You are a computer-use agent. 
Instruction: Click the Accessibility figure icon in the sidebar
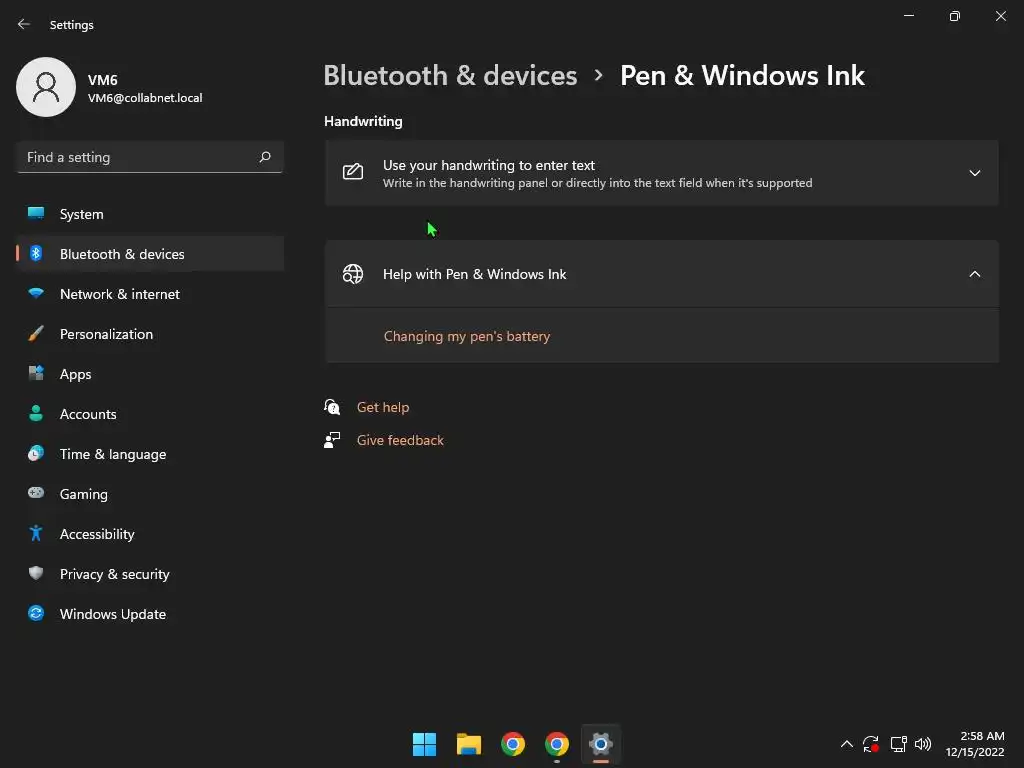coord(36,534)
